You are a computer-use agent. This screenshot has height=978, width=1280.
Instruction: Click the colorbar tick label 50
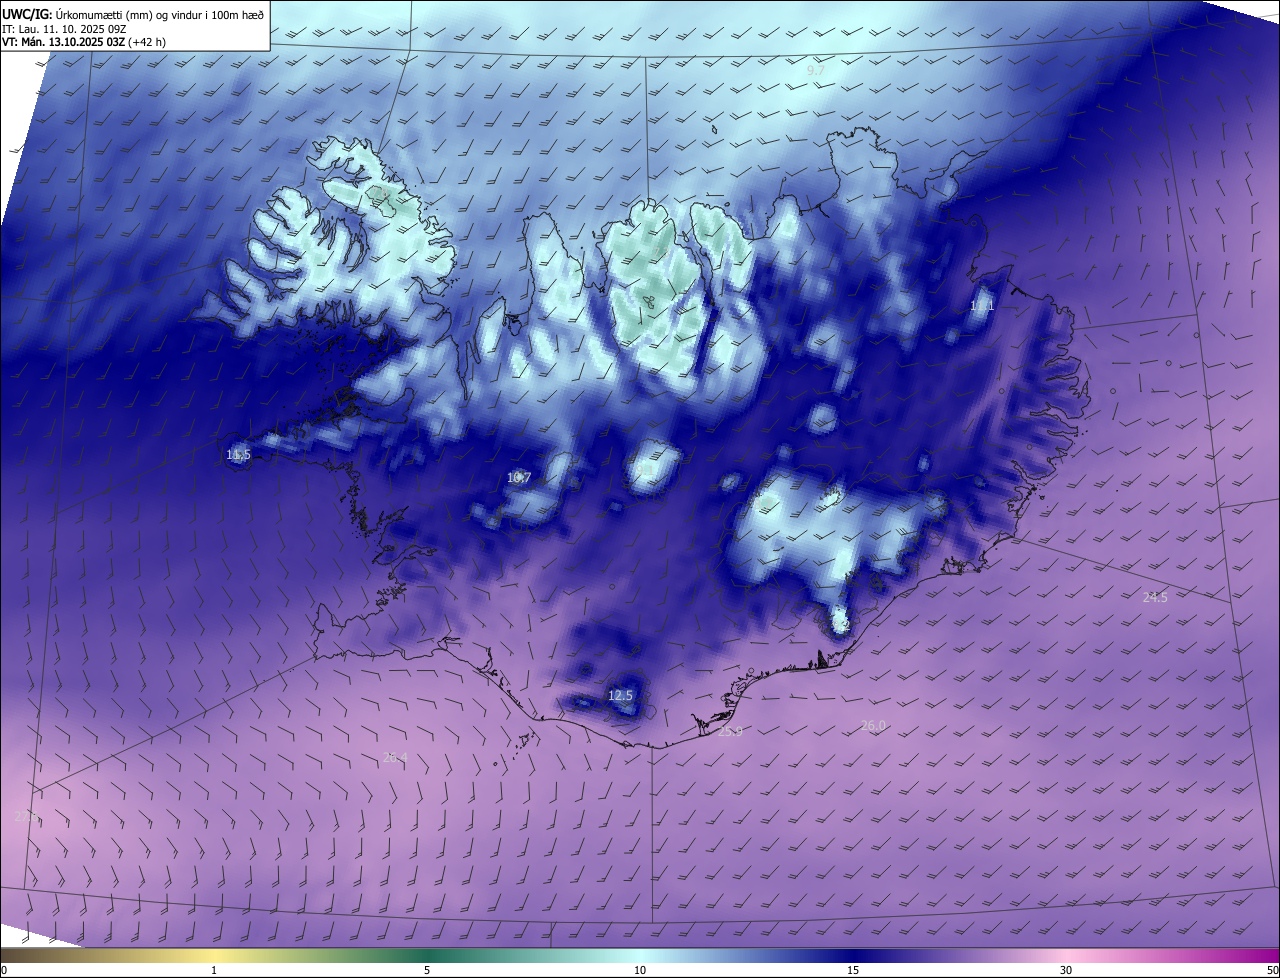point(1272,970)
